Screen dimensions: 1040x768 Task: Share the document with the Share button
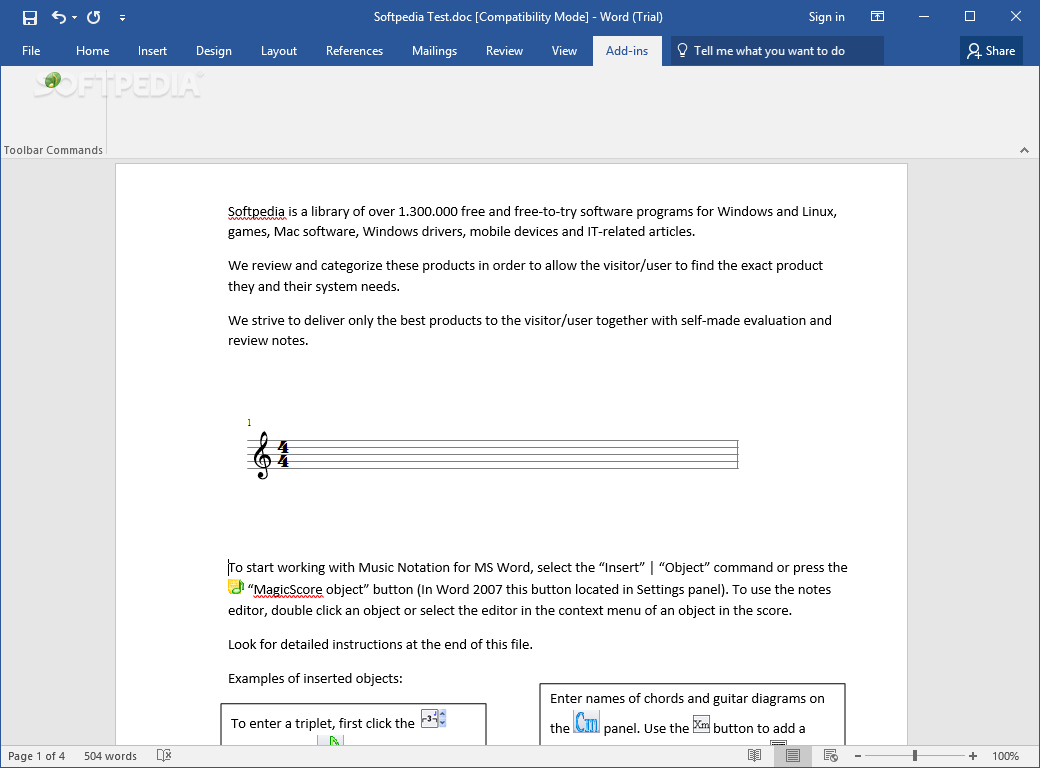[991, 51]
